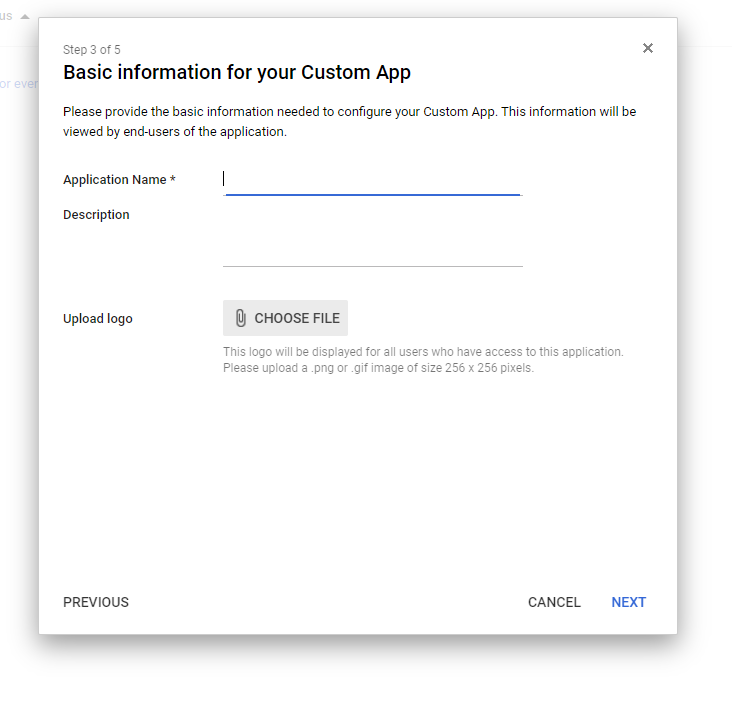This screenshot has height=713, width=732.
Task: Click the Upload logo label
Action: [98, 319]
